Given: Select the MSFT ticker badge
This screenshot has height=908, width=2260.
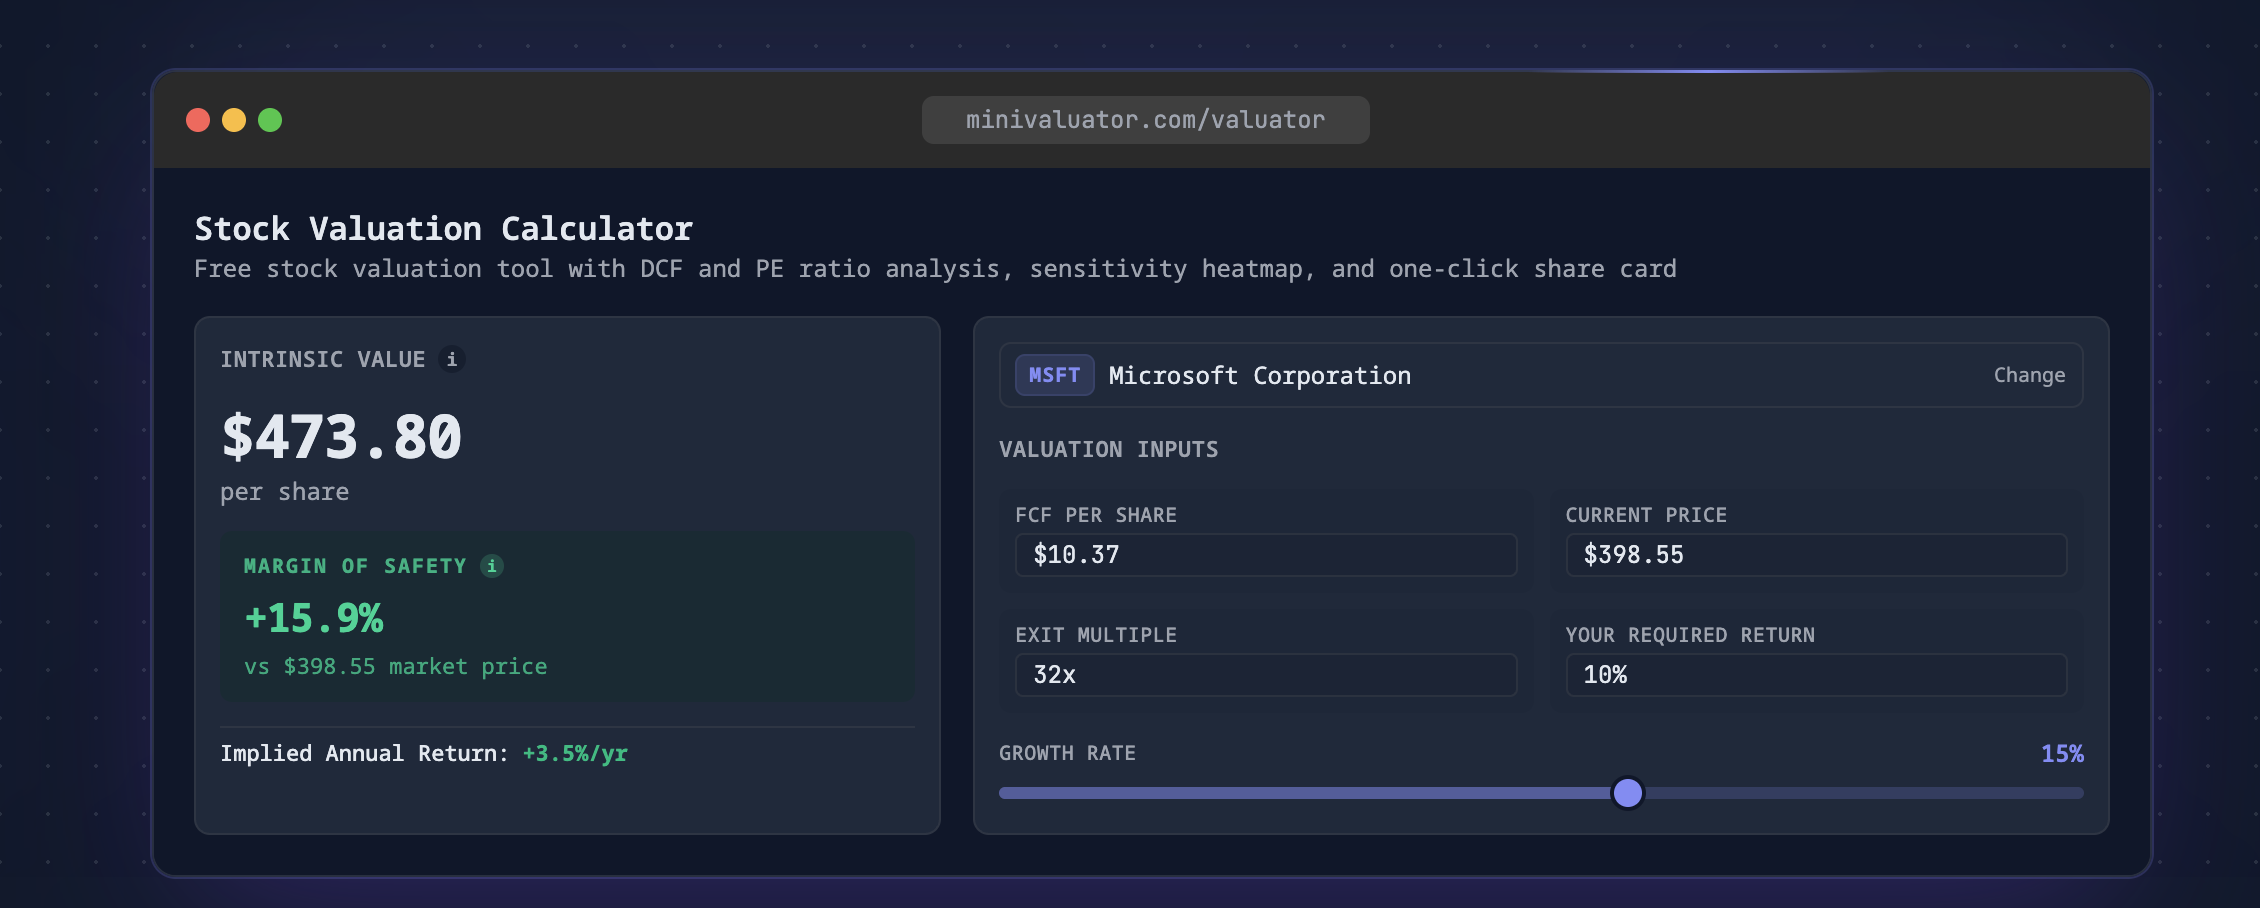Looking at the screenshot, I should click(x=1054, y=375).
